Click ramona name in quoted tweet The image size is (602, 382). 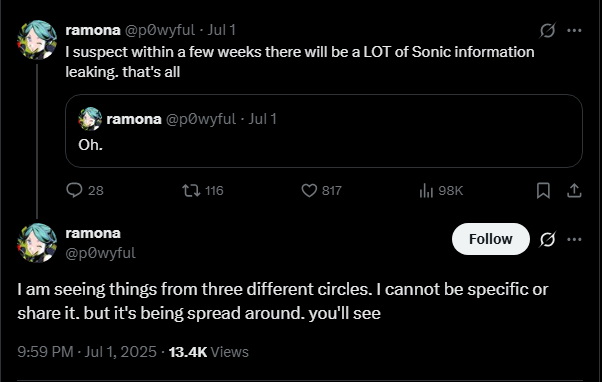click(134, 119)
